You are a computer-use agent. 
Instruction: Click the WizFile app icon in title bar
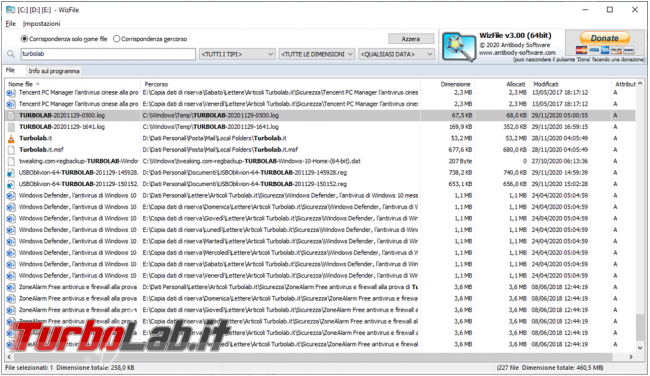(10, 10)
